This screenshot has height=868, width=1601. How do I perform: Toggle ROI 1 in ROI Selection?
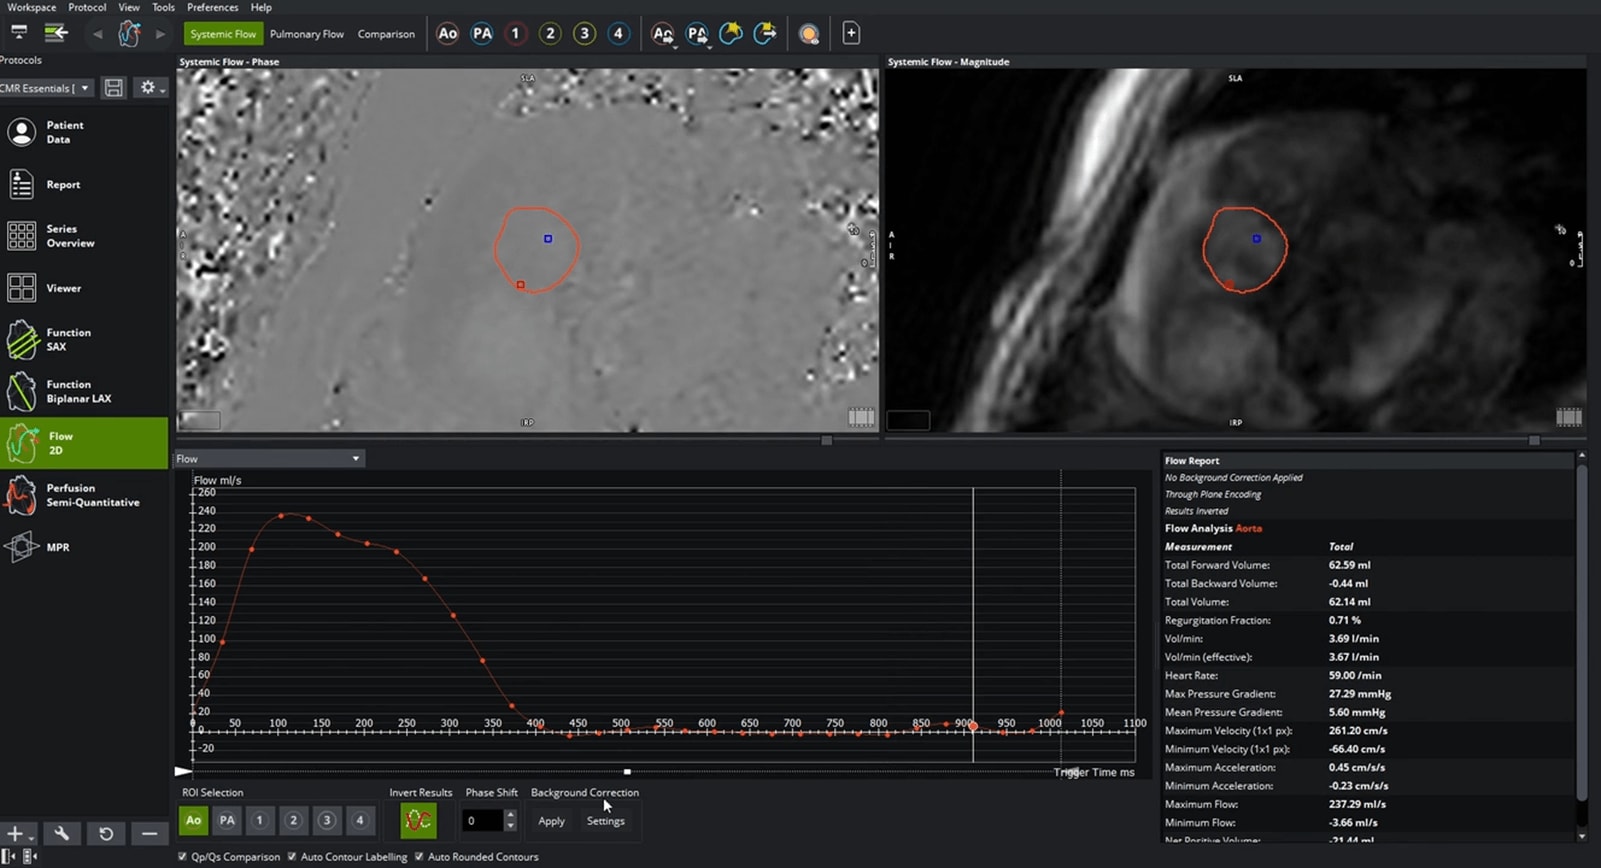click(260, 821)
